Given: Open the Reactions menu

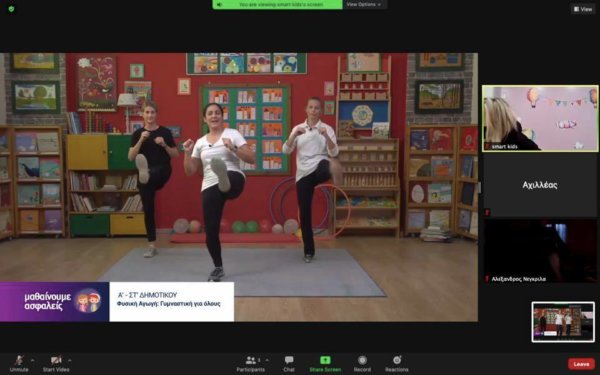Looking at the screenshot, I should point(397,364).
